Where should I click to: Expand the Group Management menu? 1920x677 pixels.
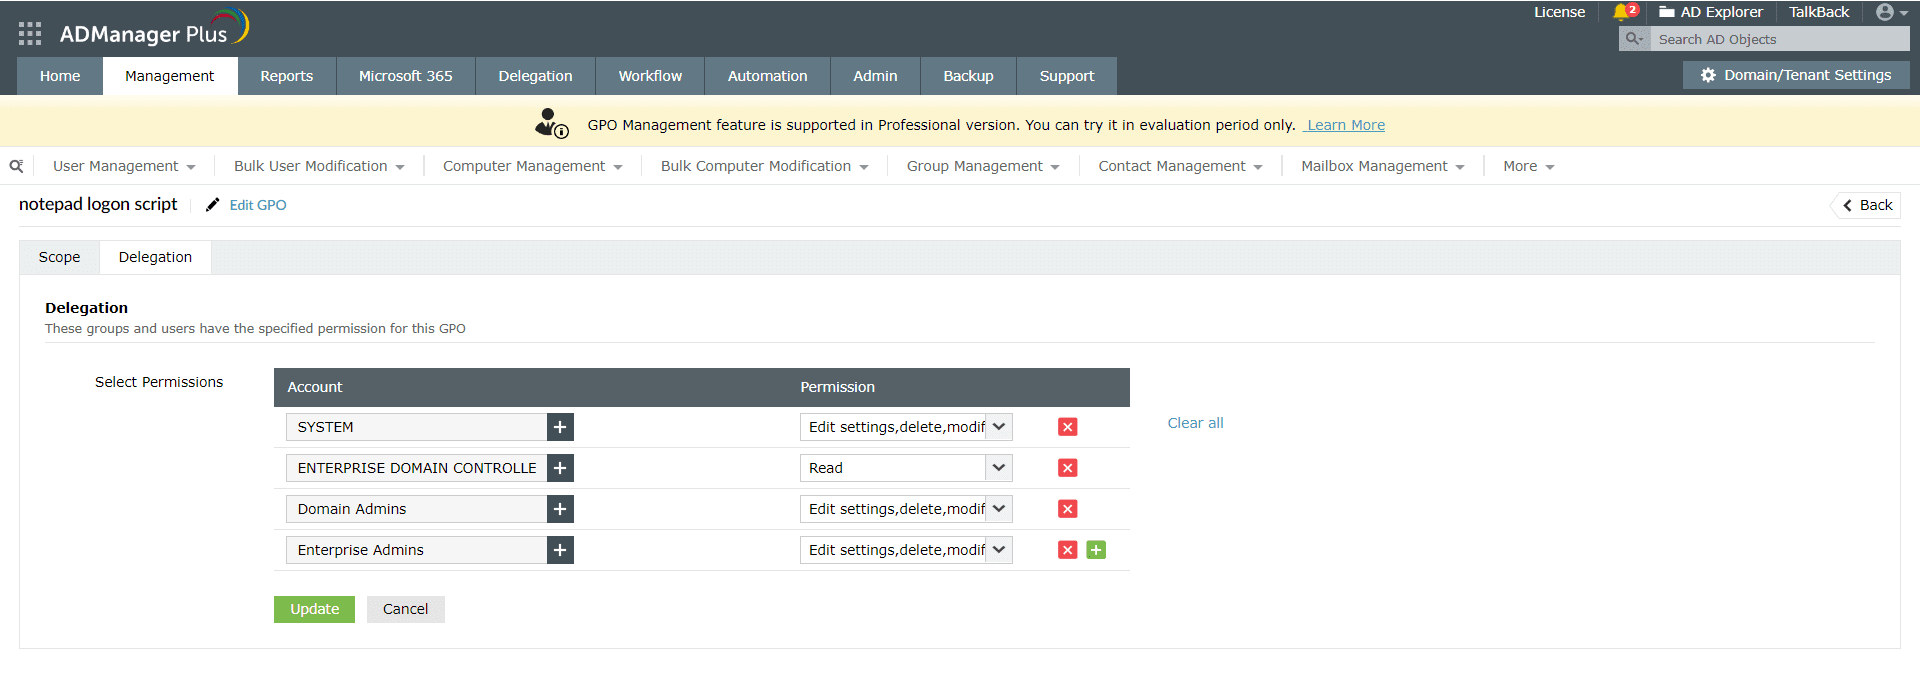click(x=982, y=166)
